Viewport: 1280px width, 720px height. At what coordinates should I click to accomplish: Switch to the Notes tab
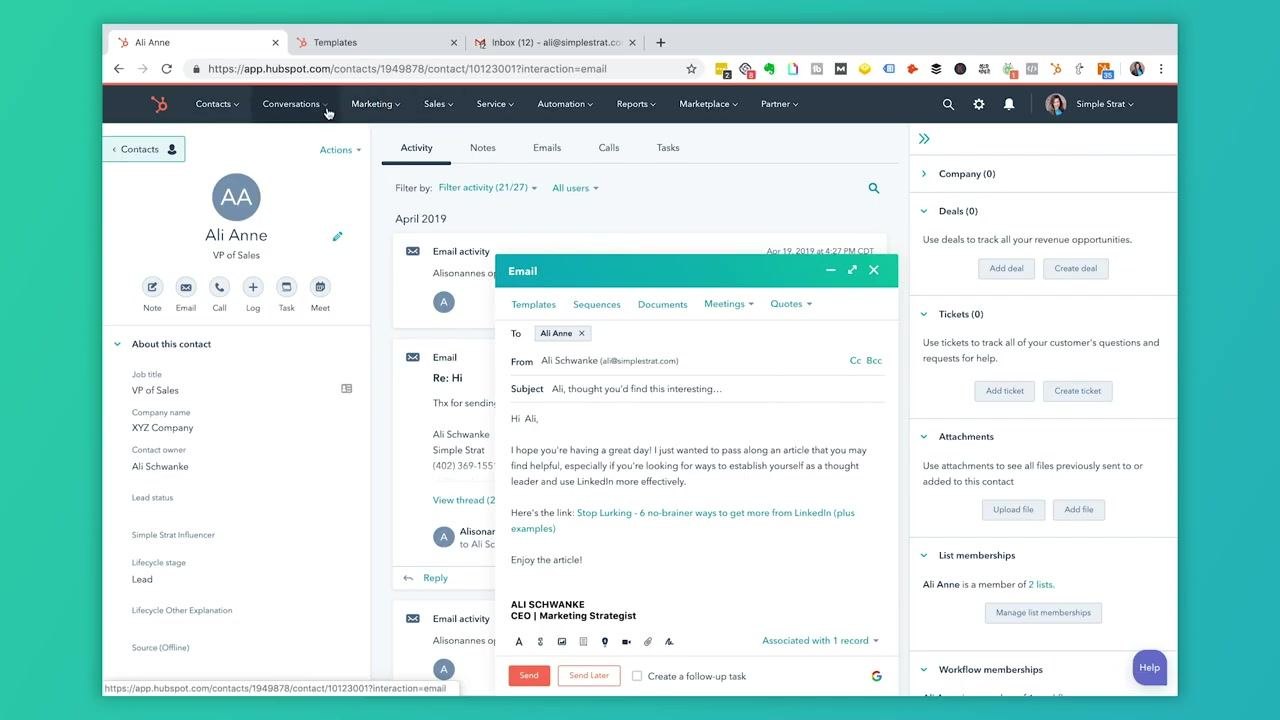coord(483,148)
